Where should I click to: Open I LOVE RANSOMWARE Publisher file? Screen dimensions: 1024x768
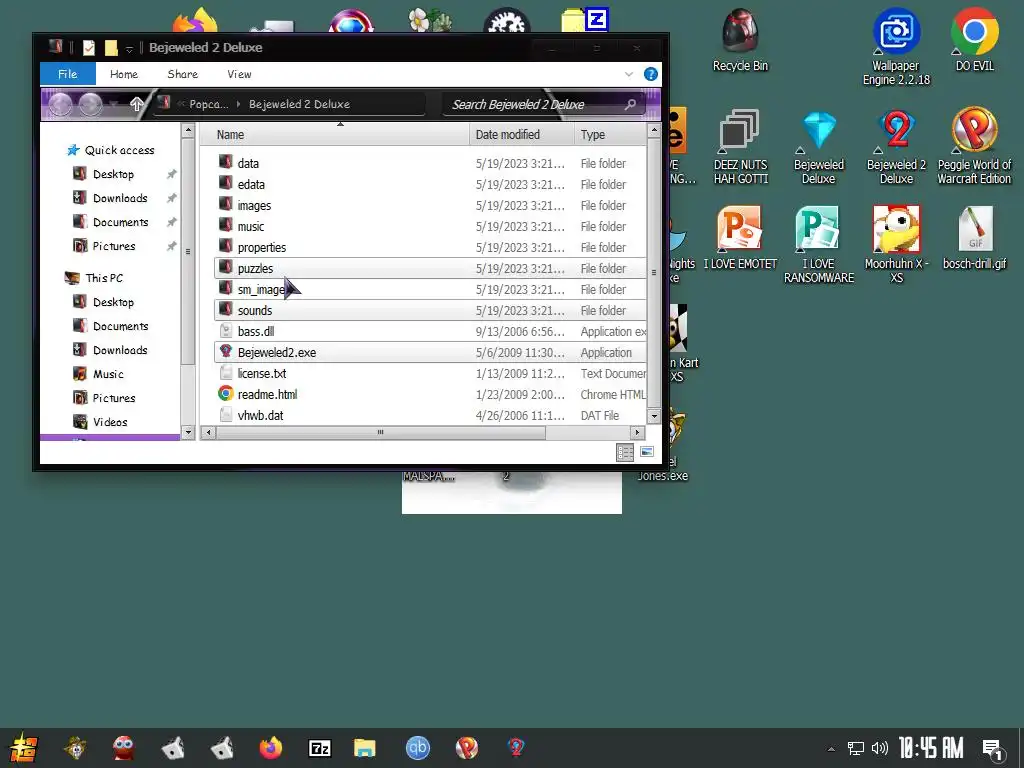tap(818, 245)
